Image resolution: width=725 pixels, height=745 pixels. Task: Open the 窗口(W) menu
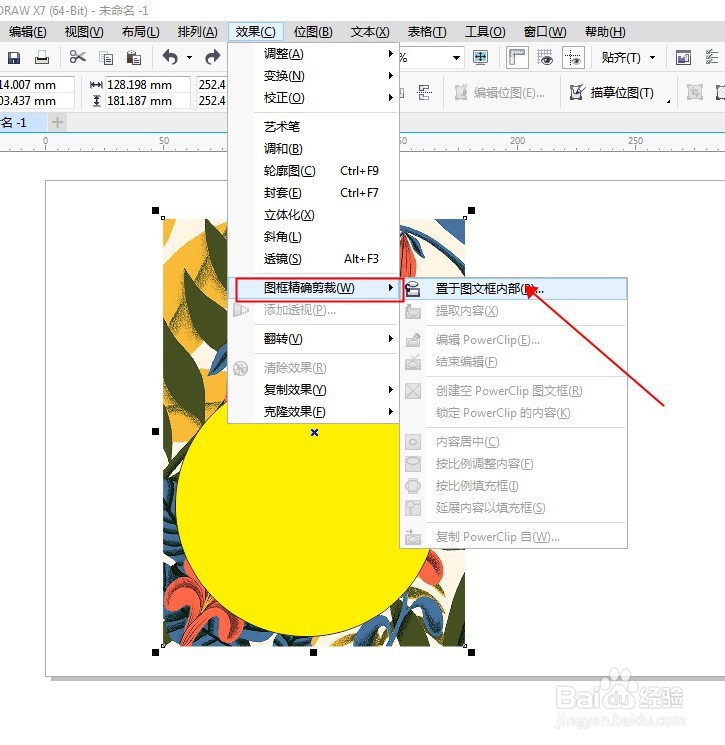pos(545,32)
